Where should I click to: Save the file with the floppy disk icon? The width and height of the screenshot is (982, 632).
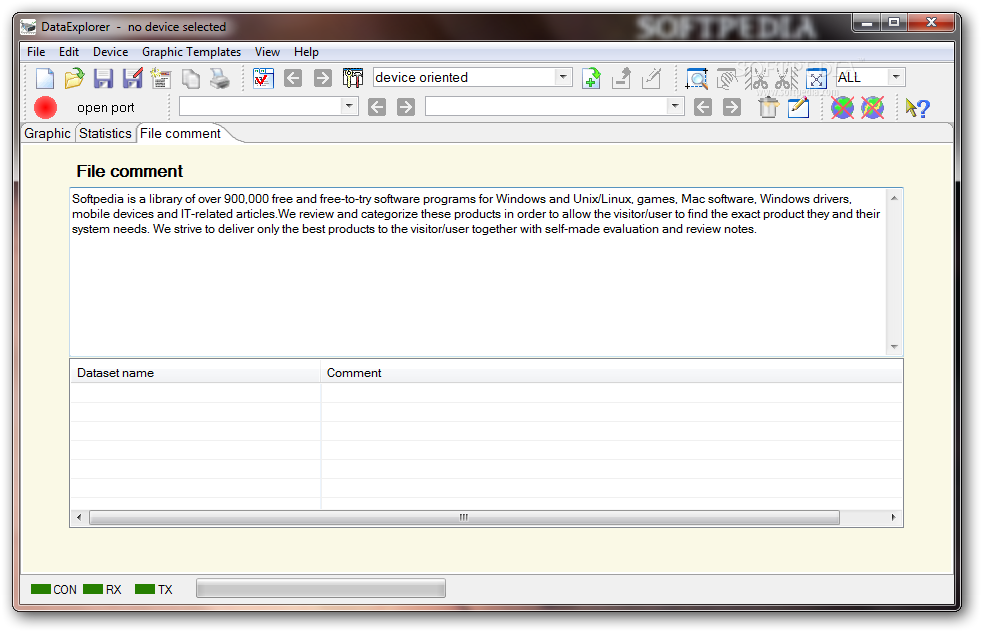[103, 78]
